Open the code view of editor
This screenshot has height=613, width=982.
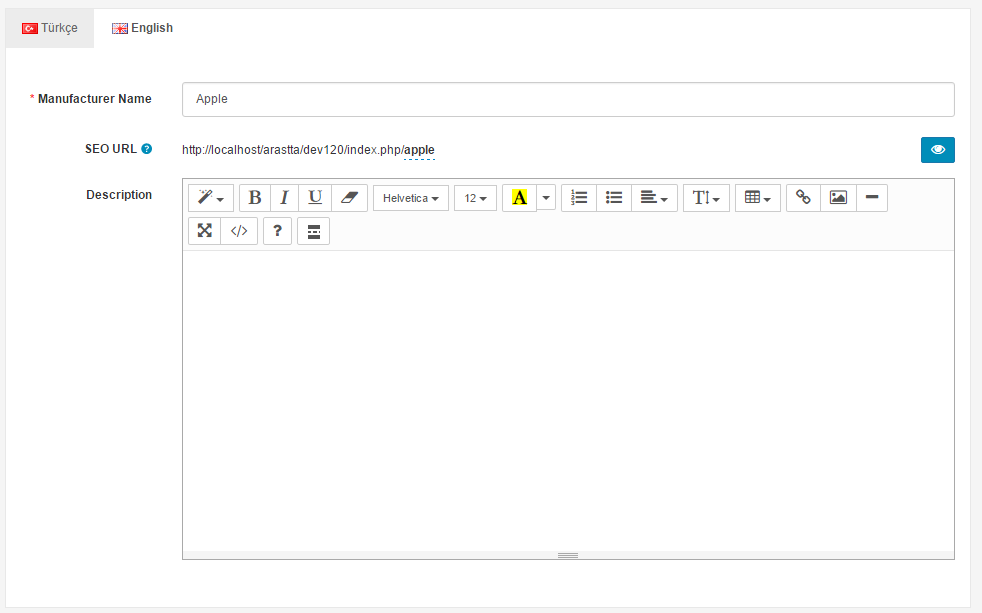pos(239,231)
